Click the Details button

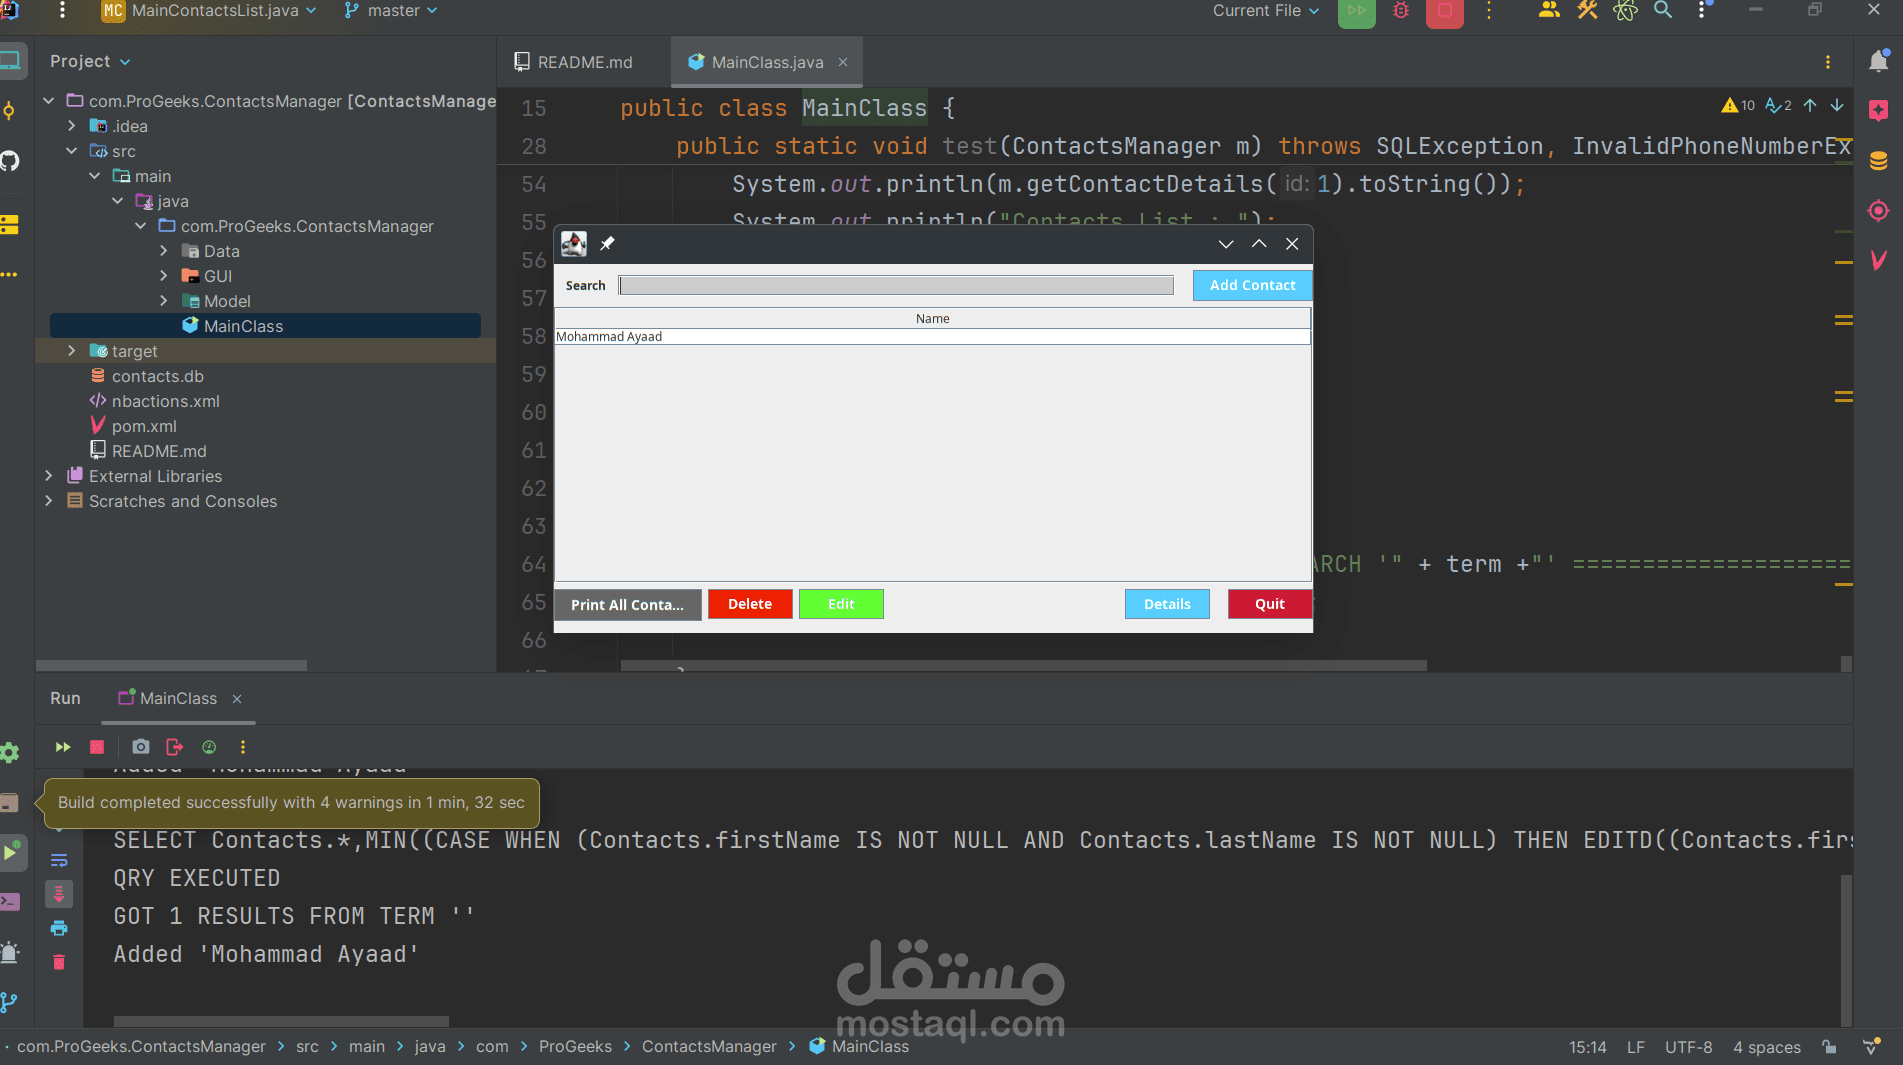click(x=1167, y=604)
